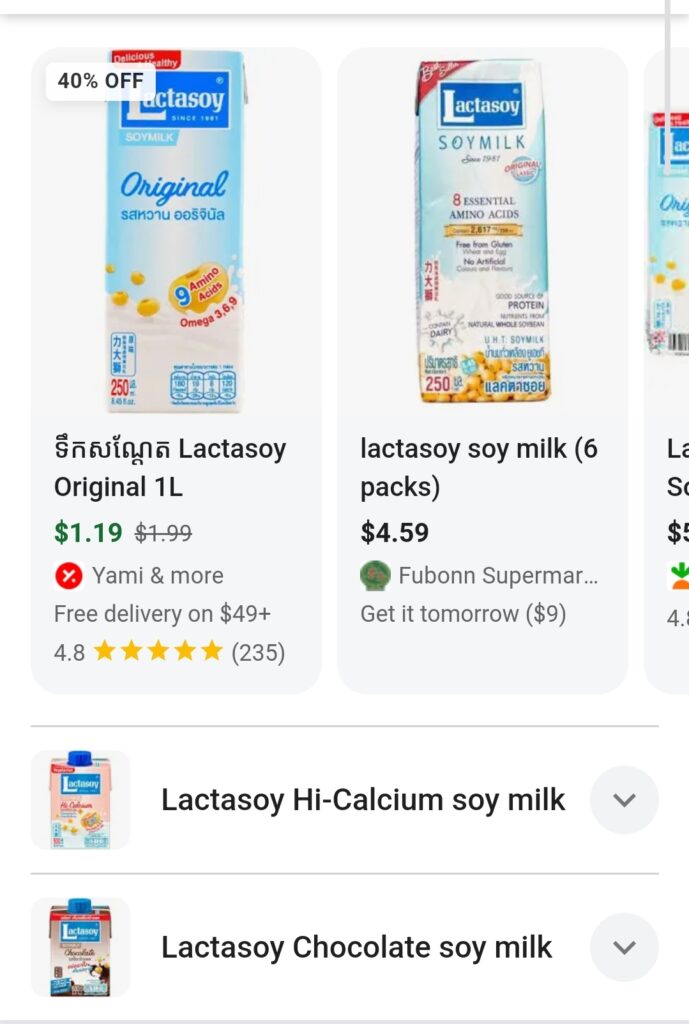Open Lactasoy Hi-Calcium soy milk row
689x1024 pixels.
tap(363, 800)
